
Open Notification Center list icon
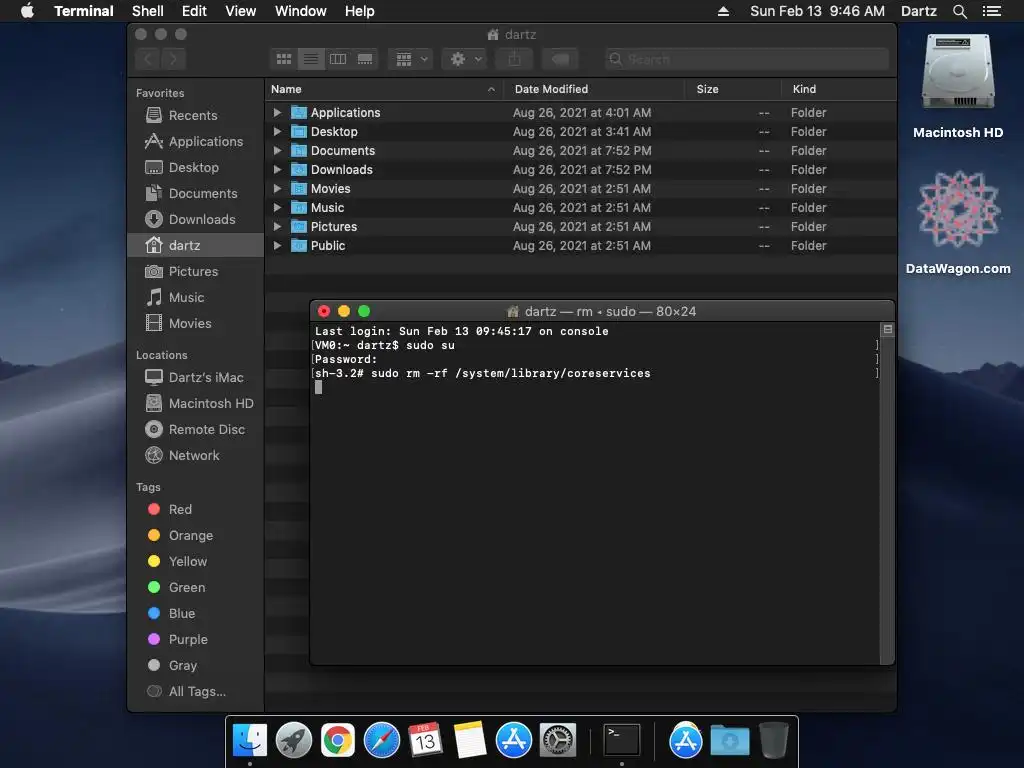click(x=991, y=11)
